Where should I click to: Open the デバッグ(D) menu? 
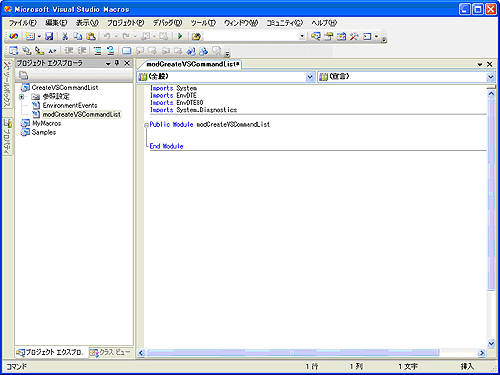point(167,23)
